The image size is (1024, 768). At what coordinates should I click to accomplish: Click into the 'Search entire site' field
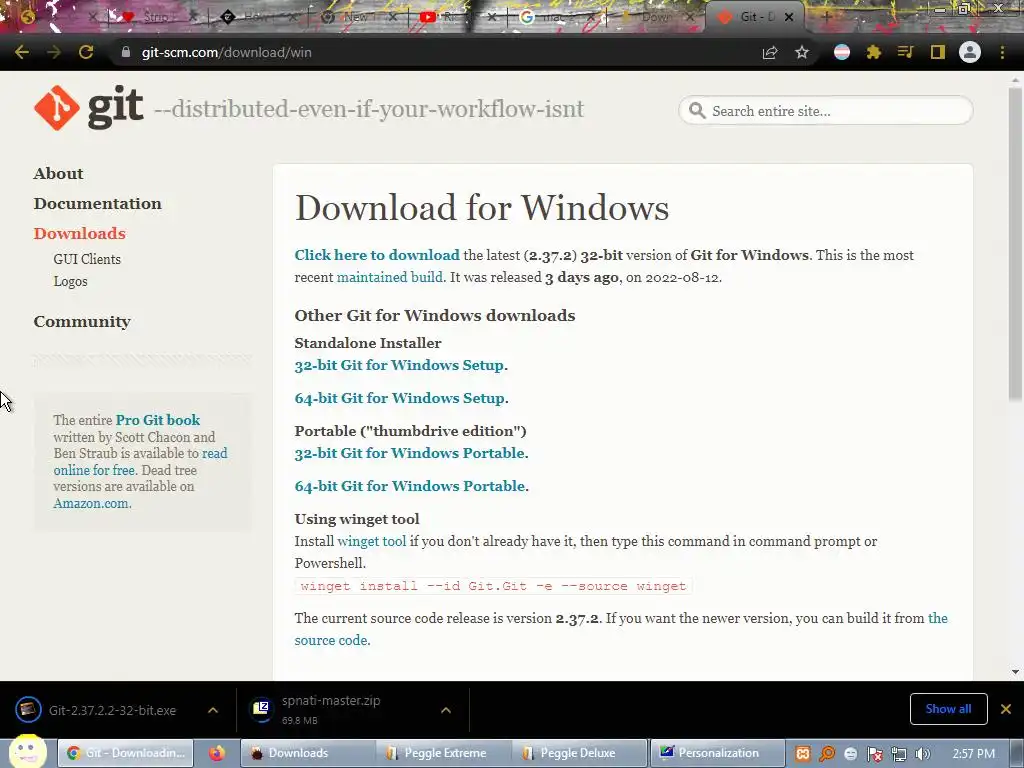pos(825,110)
